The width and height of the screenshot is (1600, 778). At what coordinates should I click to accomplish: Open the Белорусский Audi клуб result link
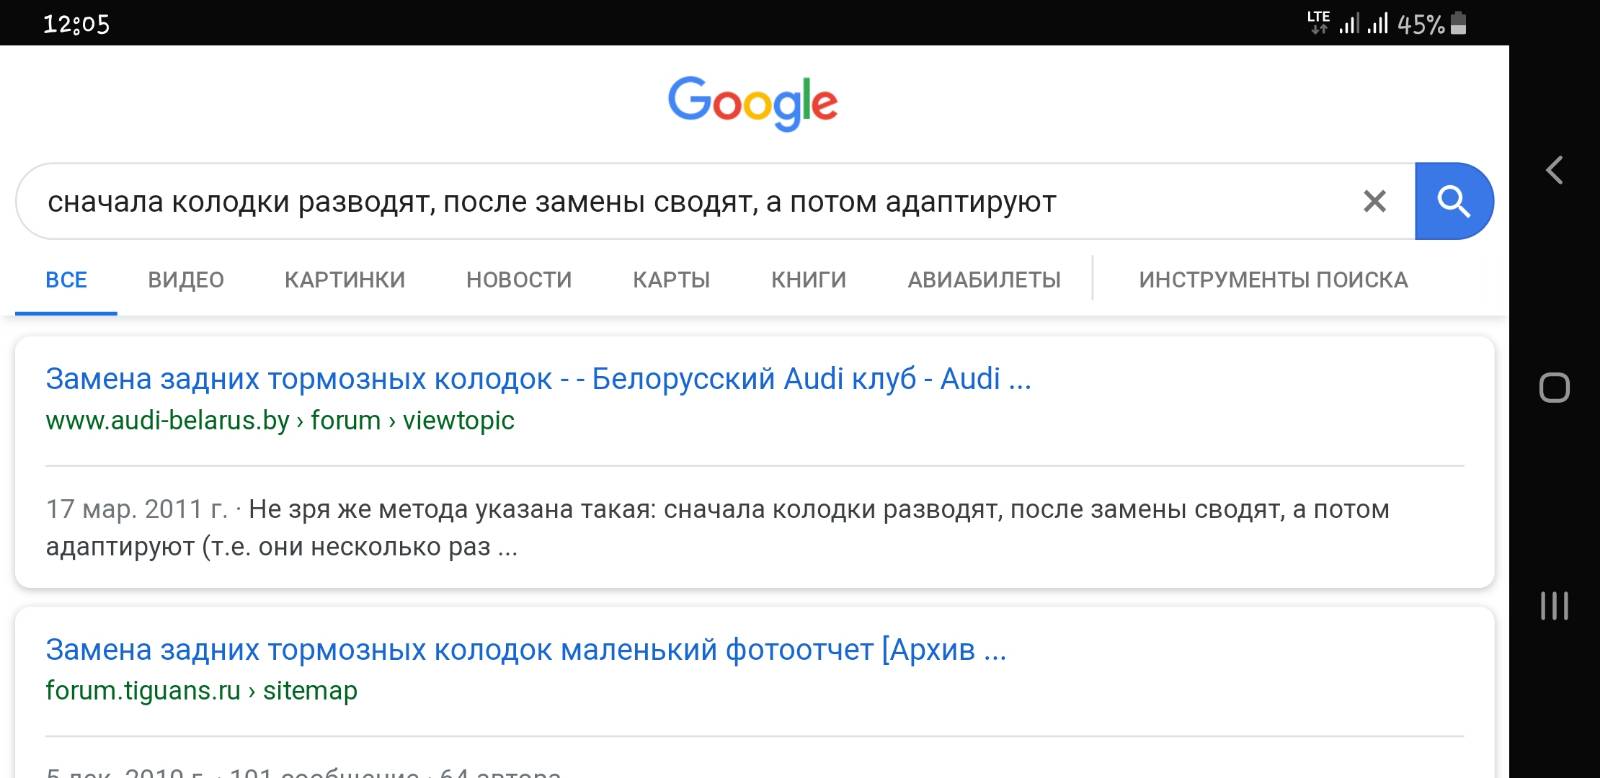[538, 379]
